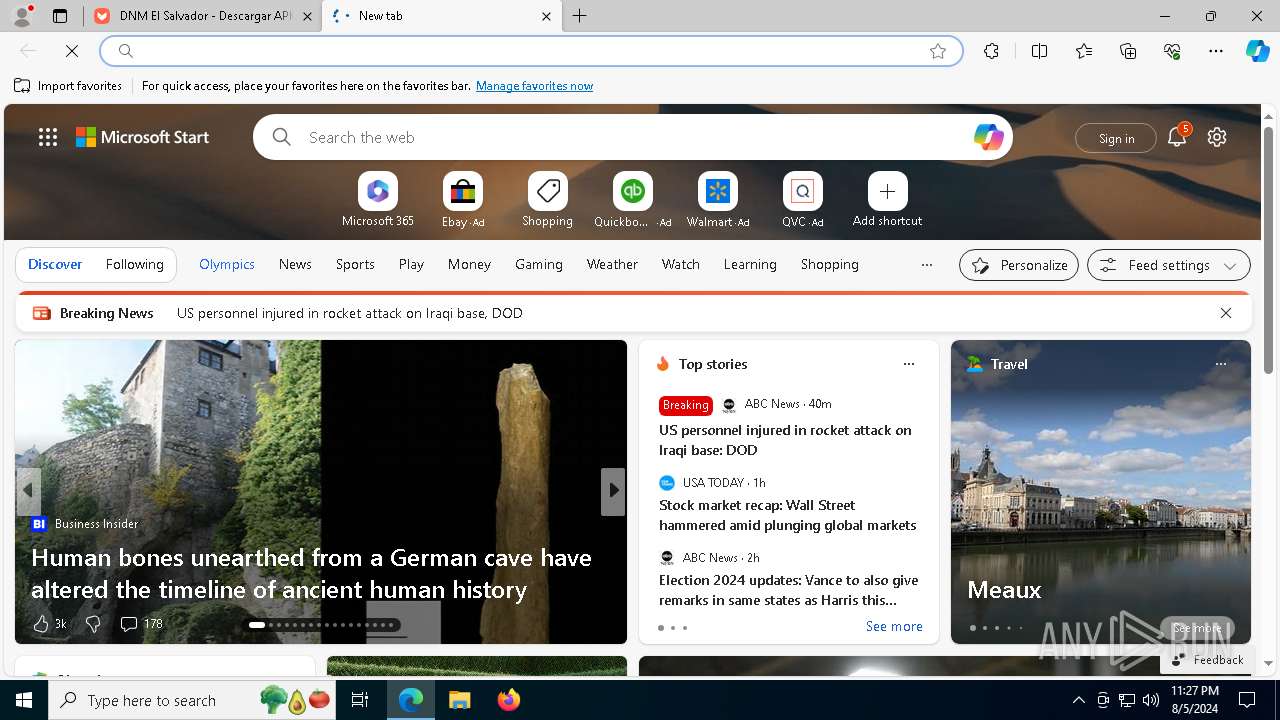
Task: Switch to the Discover tab
Action: [x=55, y=264]
